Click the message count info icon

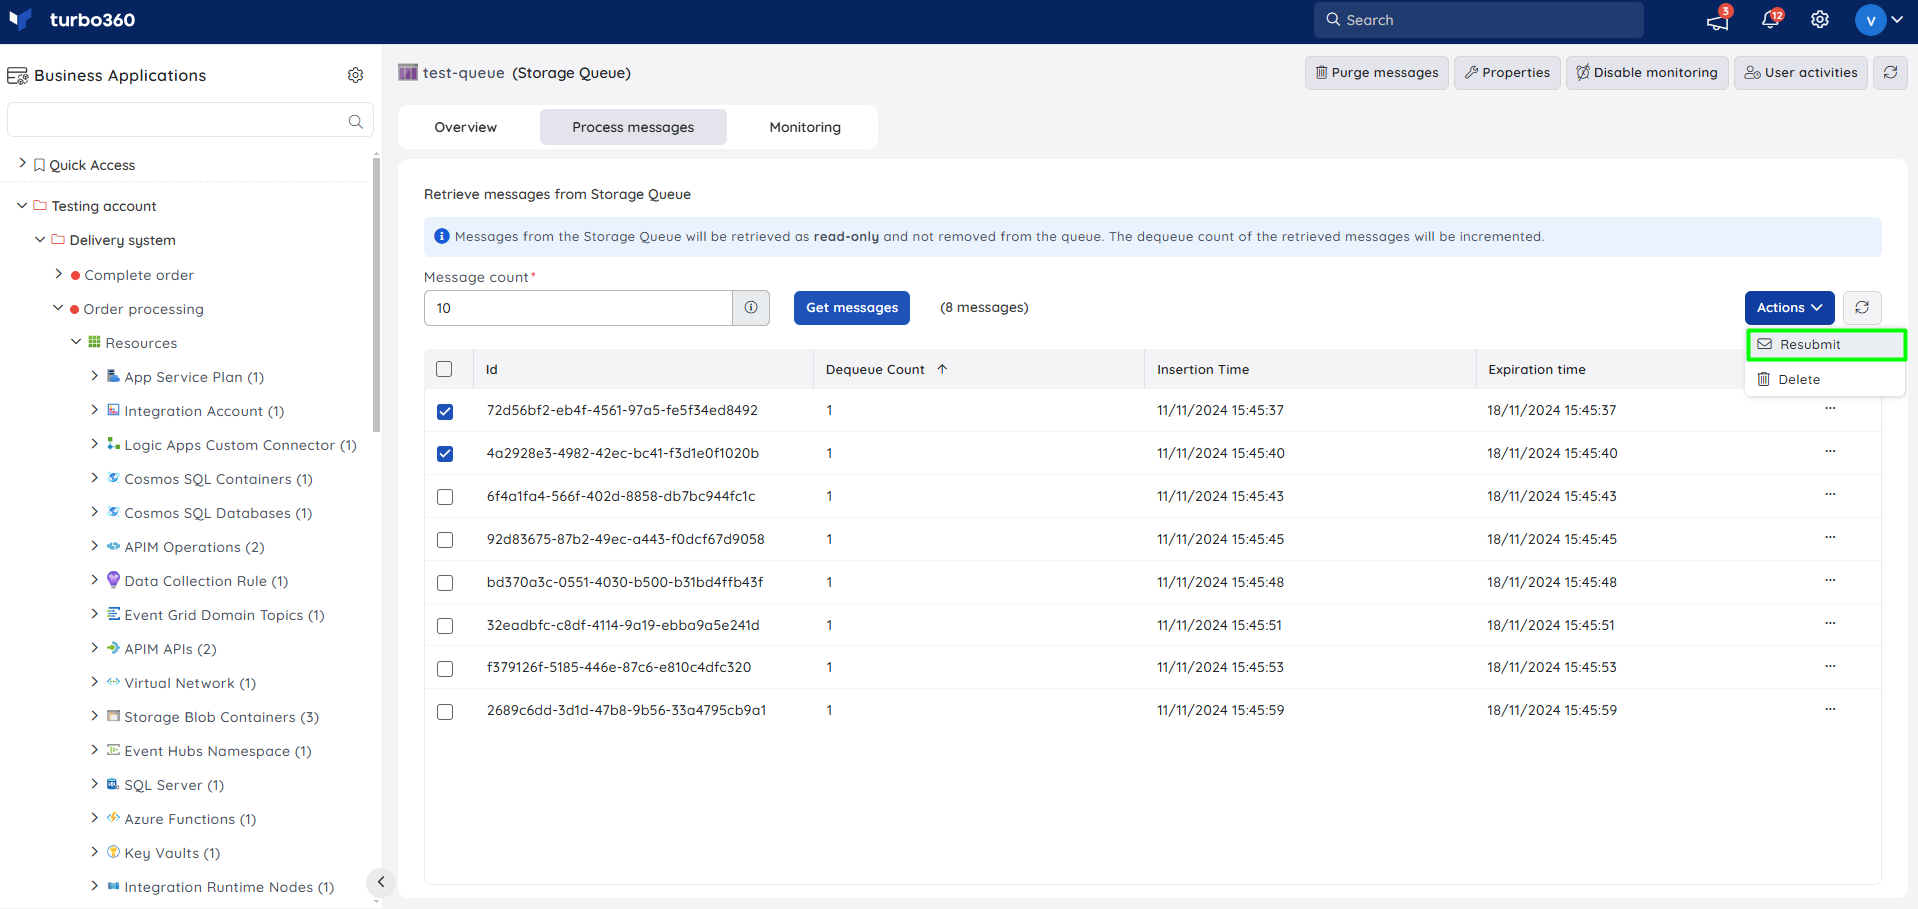point(751,308)
